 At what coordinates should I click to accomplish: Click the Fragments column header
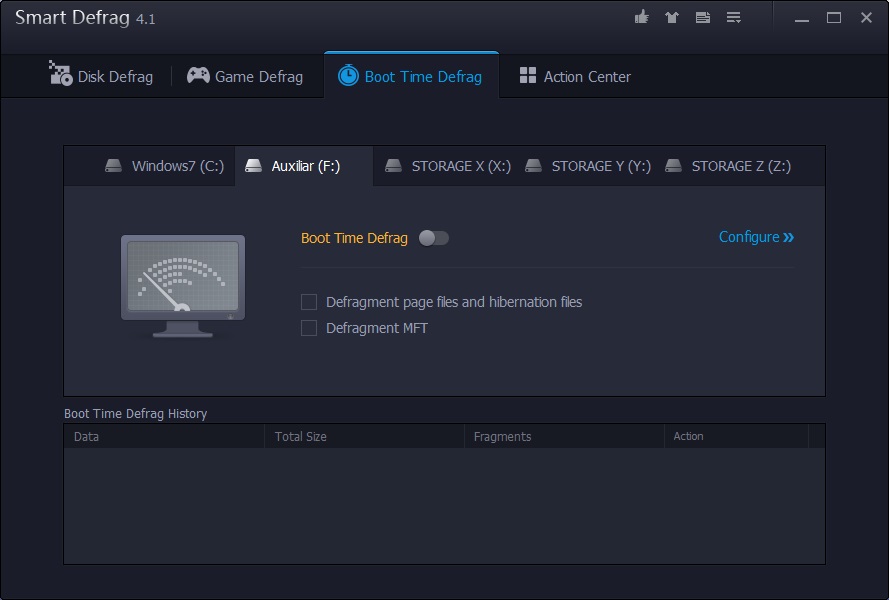(502, 436)
